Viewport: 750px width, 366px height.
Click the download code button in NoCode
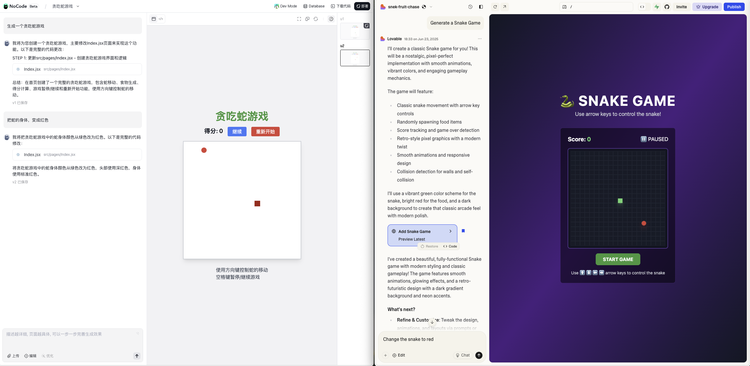coord(341,6)
